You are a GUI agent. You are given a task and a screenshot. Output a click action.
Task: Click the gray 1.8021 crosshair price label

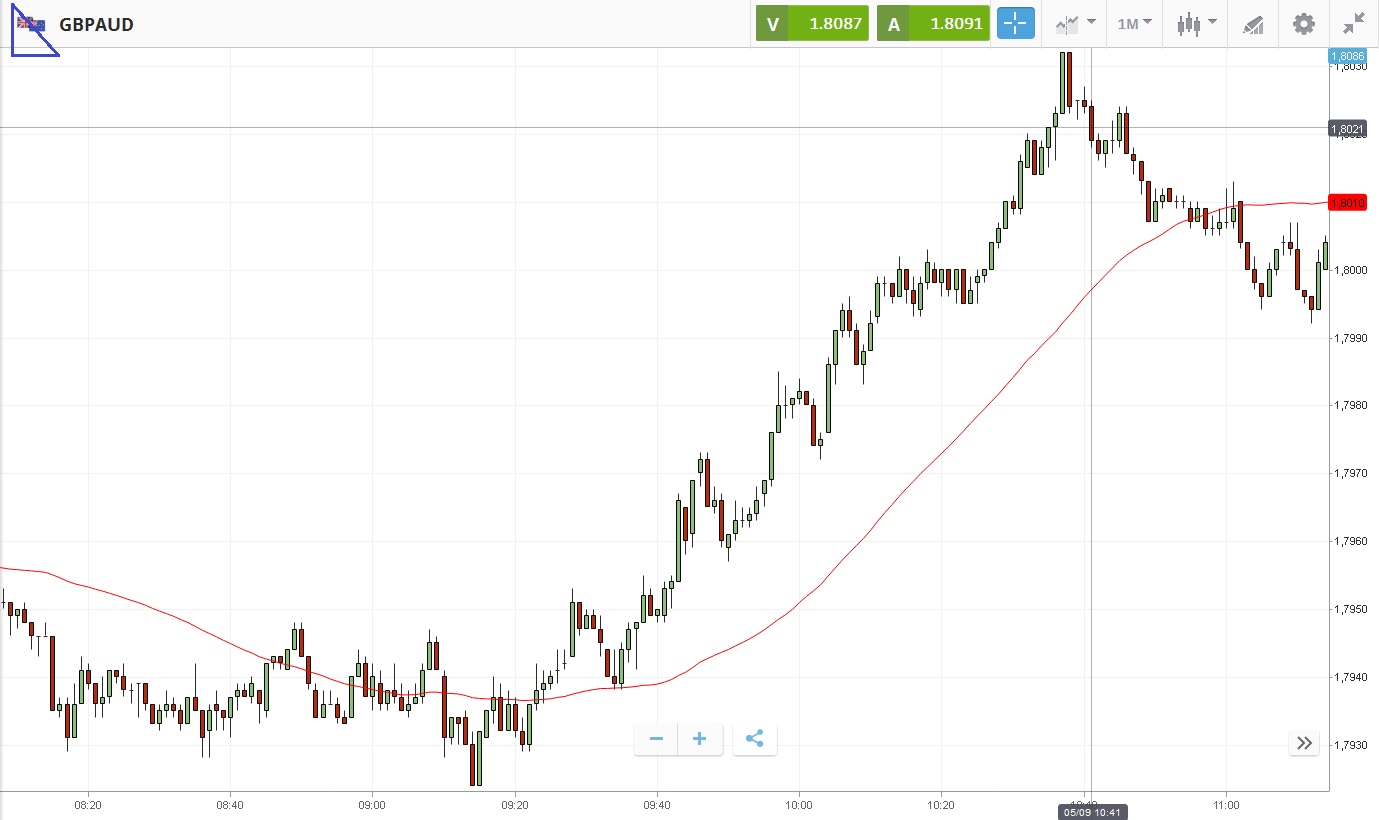[1347, 129]
